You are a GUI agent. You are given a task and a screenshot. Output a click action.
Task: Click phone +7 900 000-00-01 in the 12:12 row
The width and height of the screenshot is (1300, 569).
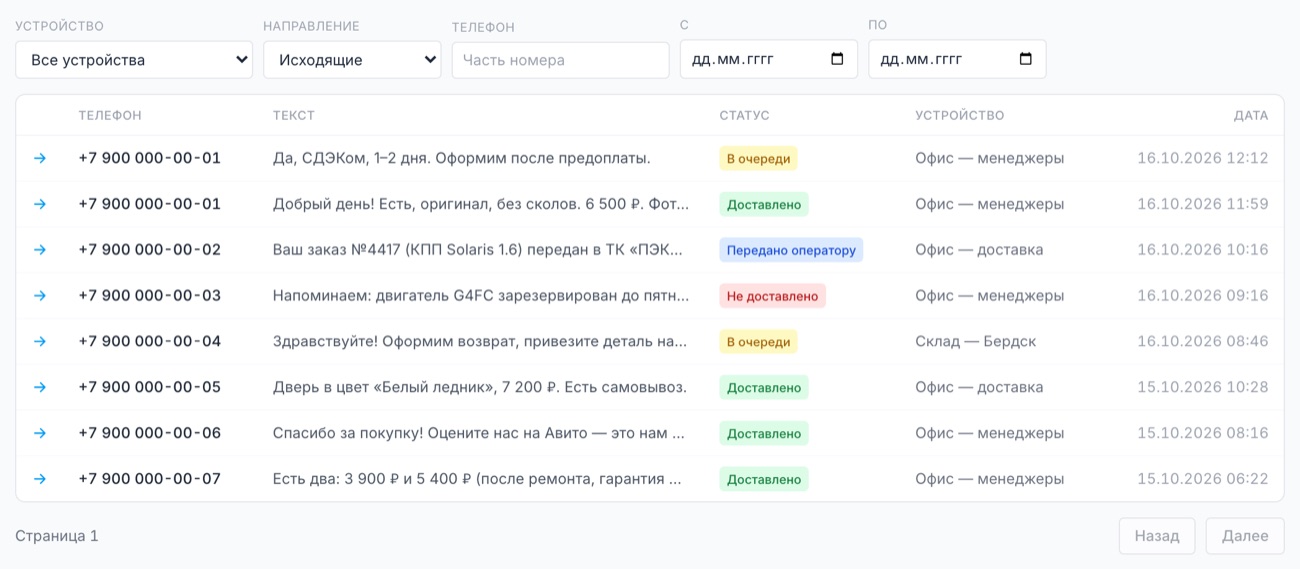pyautogui.click(x=150, y=158)
